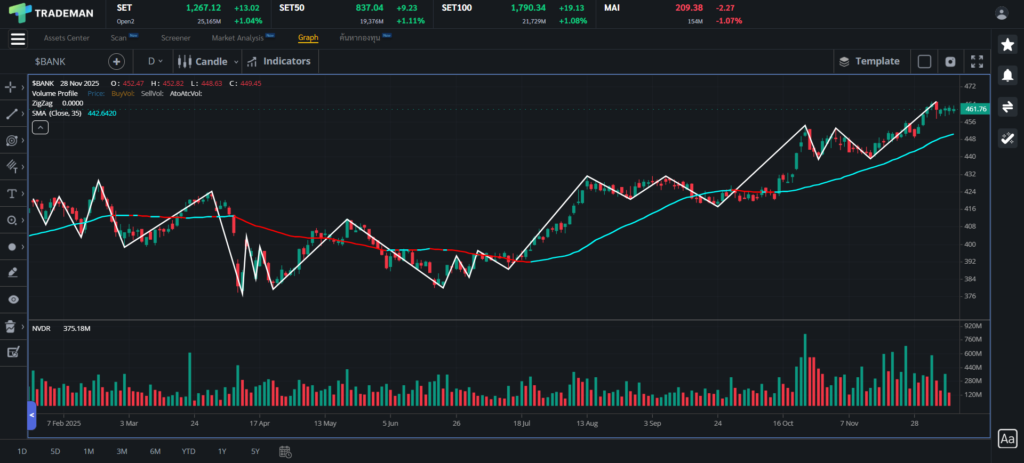1024x463 pixels.
Task: Expand the Fibonacci tool options arrow
Action: tap(23, 140)
